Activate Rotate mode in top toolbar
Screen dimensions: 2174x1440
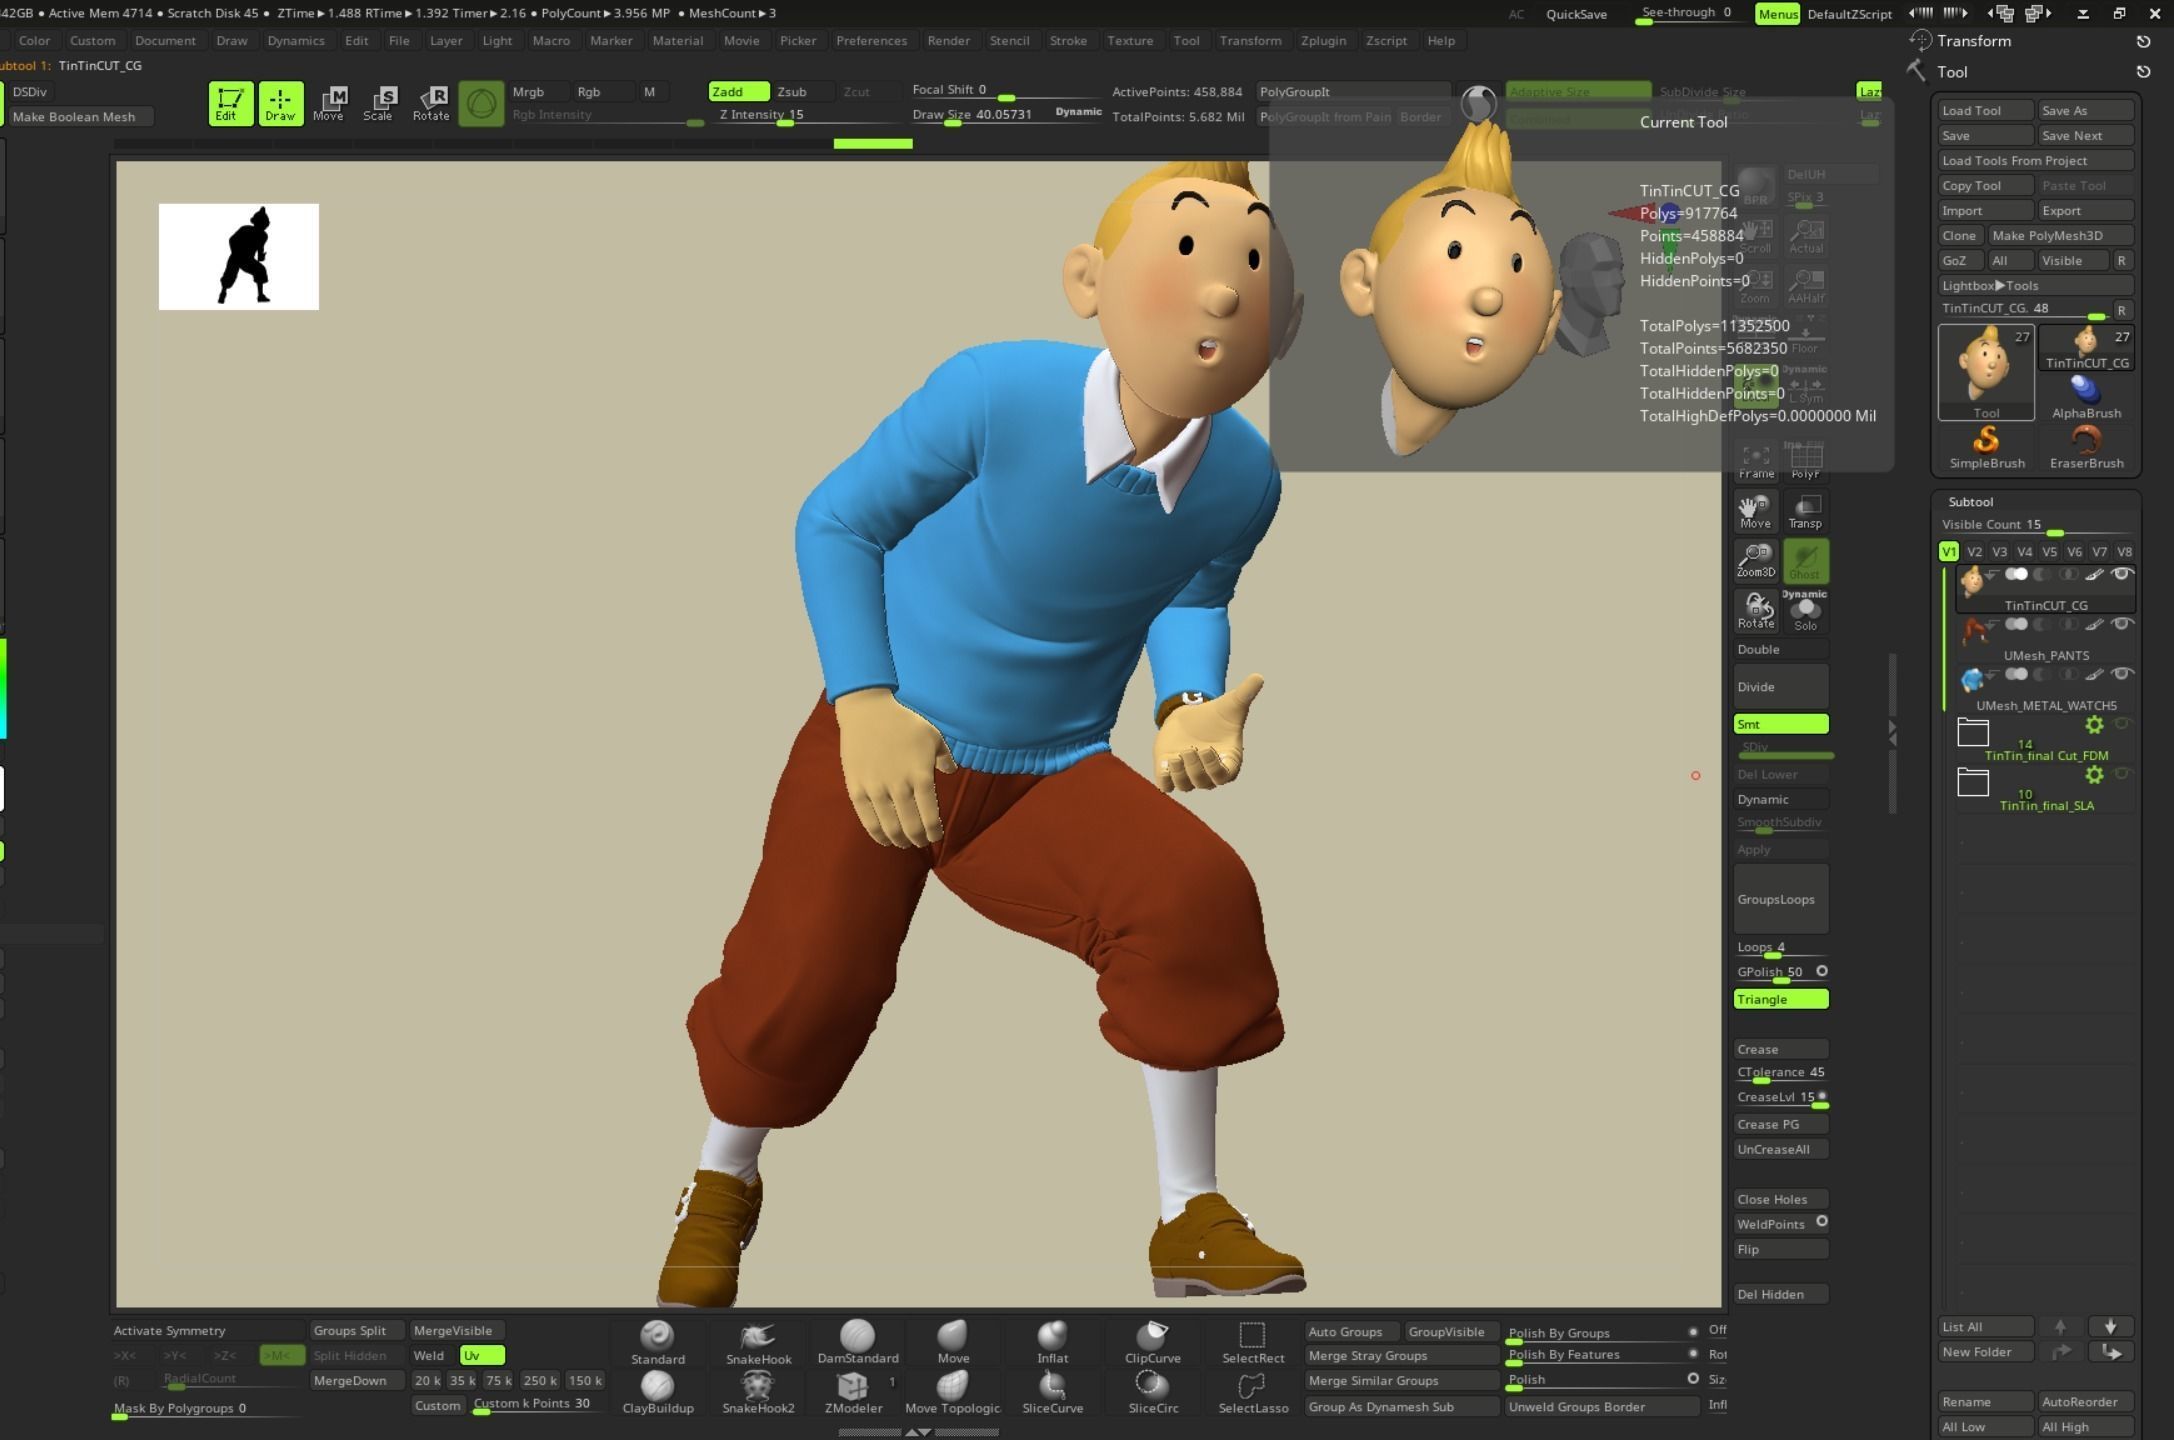coord(431,103)
